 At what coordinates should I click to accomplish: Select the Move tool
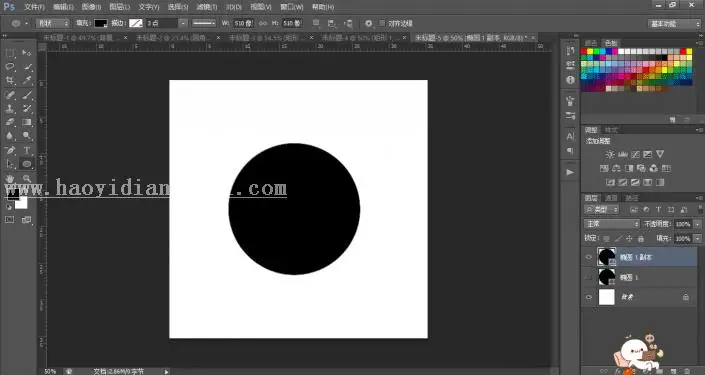coord(27,53)
